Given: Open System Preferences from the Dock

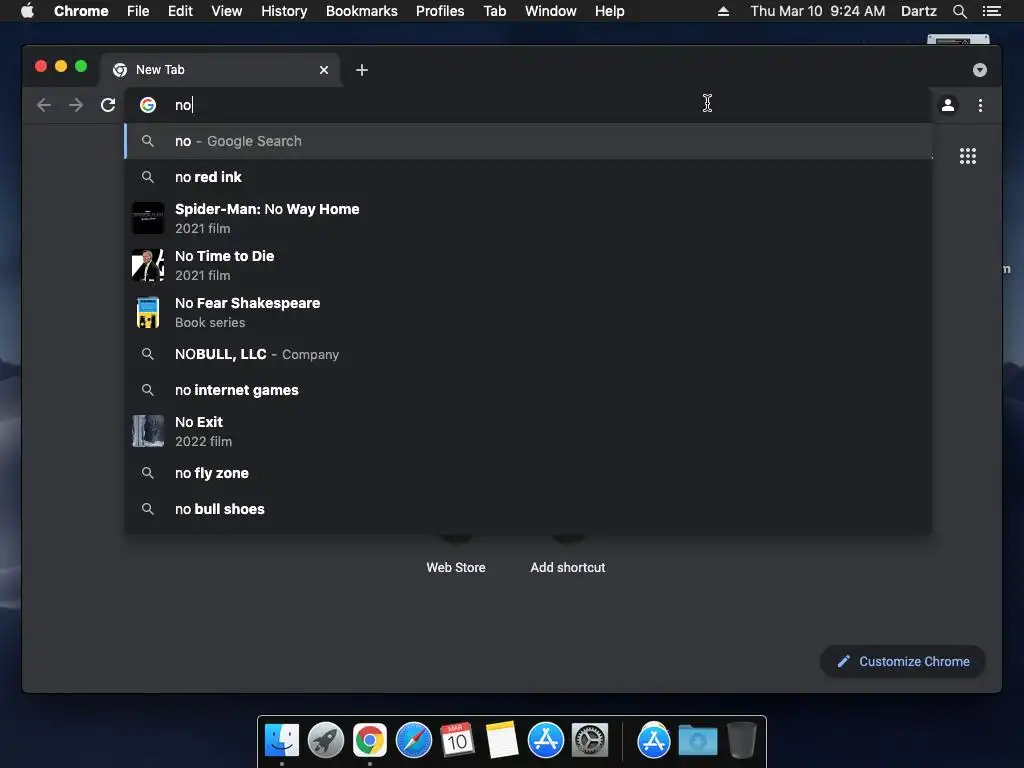Looking at the screenshot, I should 590,741.
